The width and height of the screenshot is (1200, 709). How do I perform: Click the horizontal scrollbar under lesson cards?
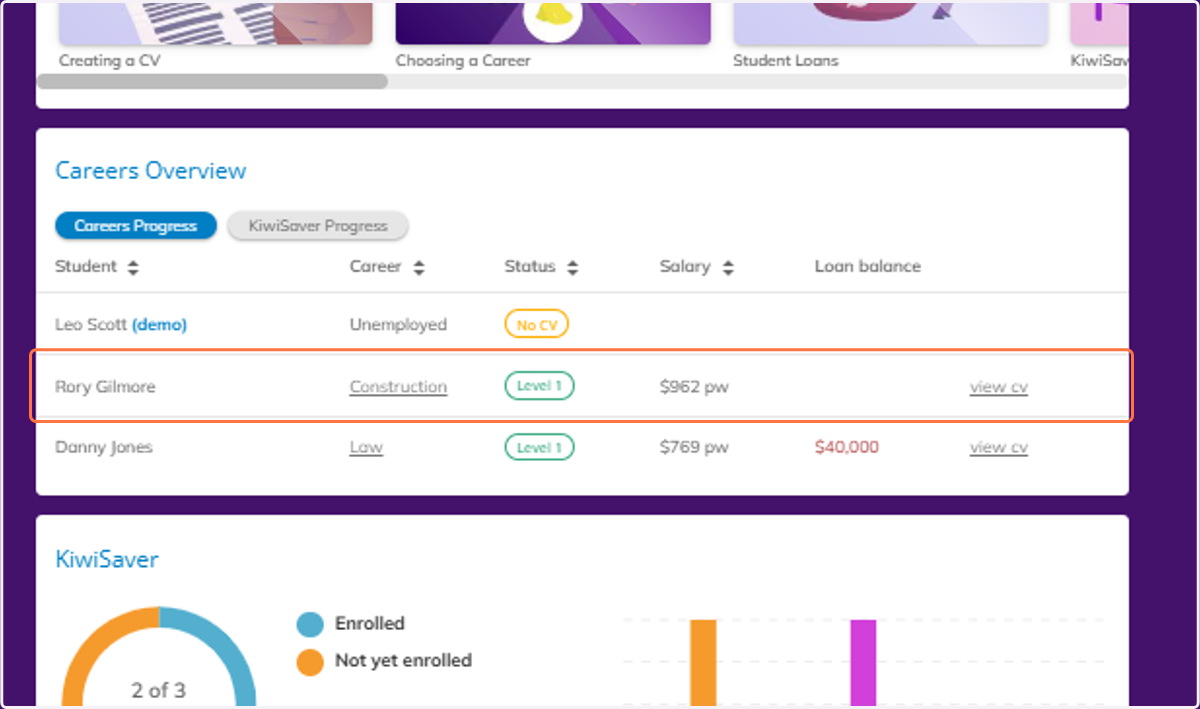212,81
